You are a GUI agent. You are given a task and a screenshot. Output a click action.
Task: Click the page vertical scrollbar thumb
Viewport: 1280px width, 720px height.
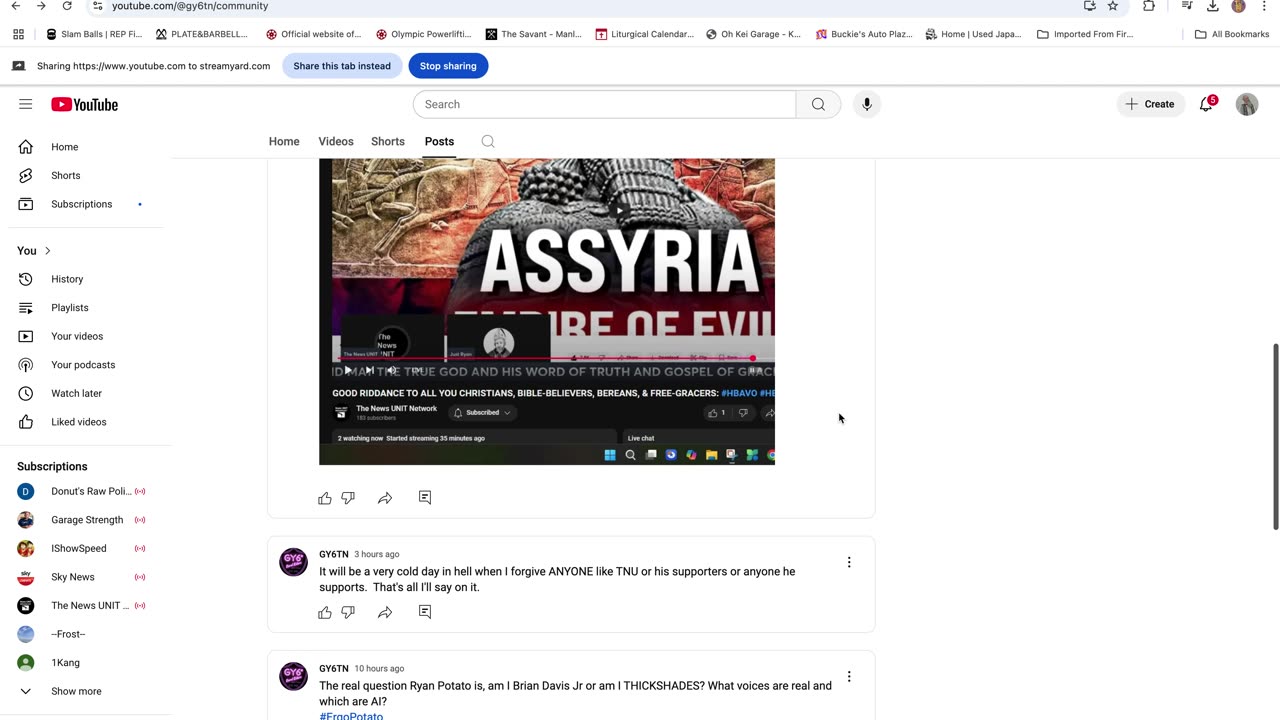[x=1275, y=436]
